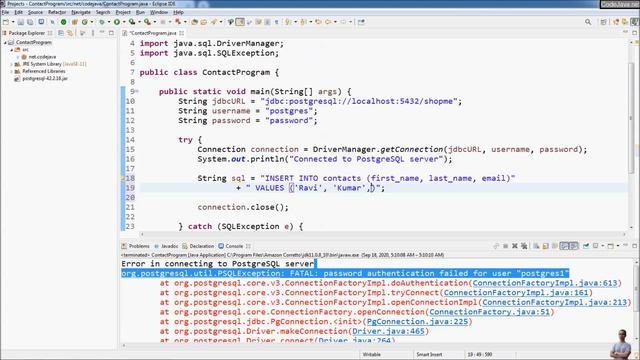
Task: Open ConnectionFactoryImpl.java:161 stack trace link
Action: 516,293
